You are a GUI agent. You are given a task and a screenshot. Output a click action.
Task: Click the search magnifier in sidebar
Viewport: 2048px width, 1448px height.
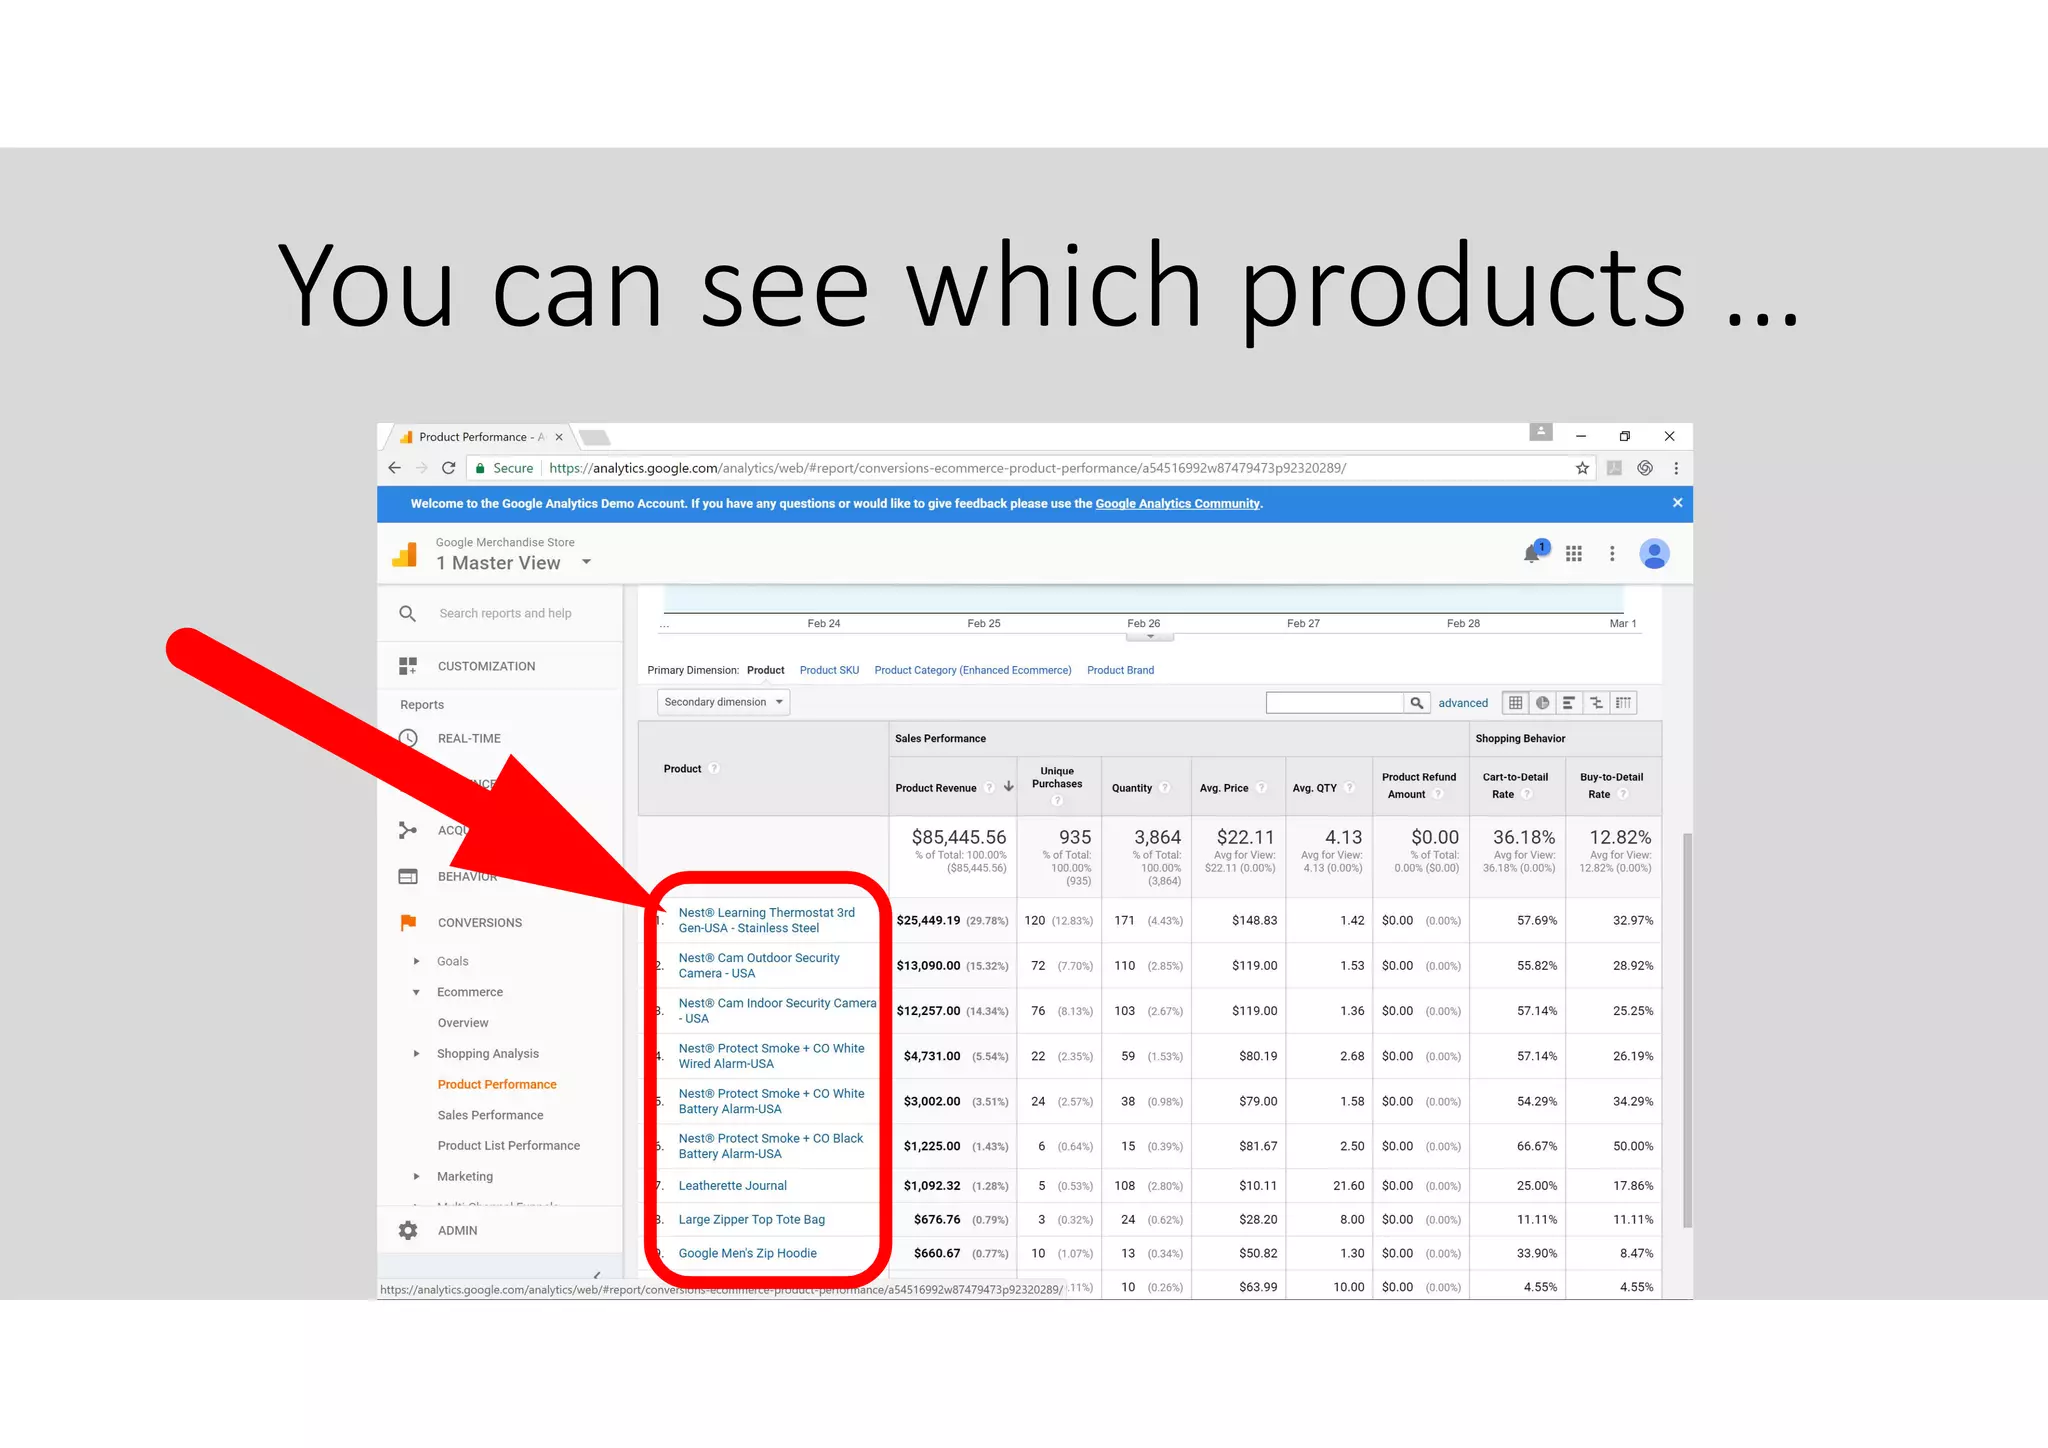point(407,613)
